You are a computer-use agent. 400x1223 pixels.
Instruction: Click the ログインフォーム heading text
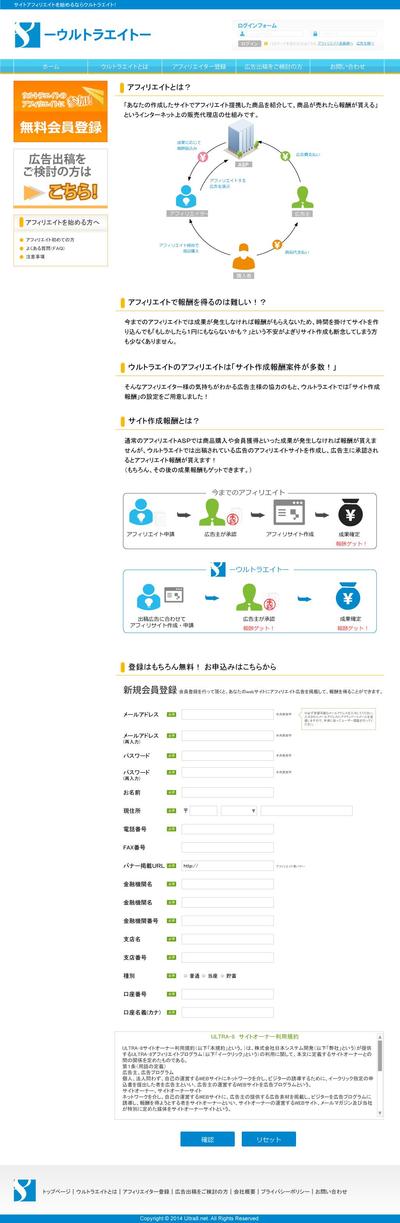click(x=257, y=24)
